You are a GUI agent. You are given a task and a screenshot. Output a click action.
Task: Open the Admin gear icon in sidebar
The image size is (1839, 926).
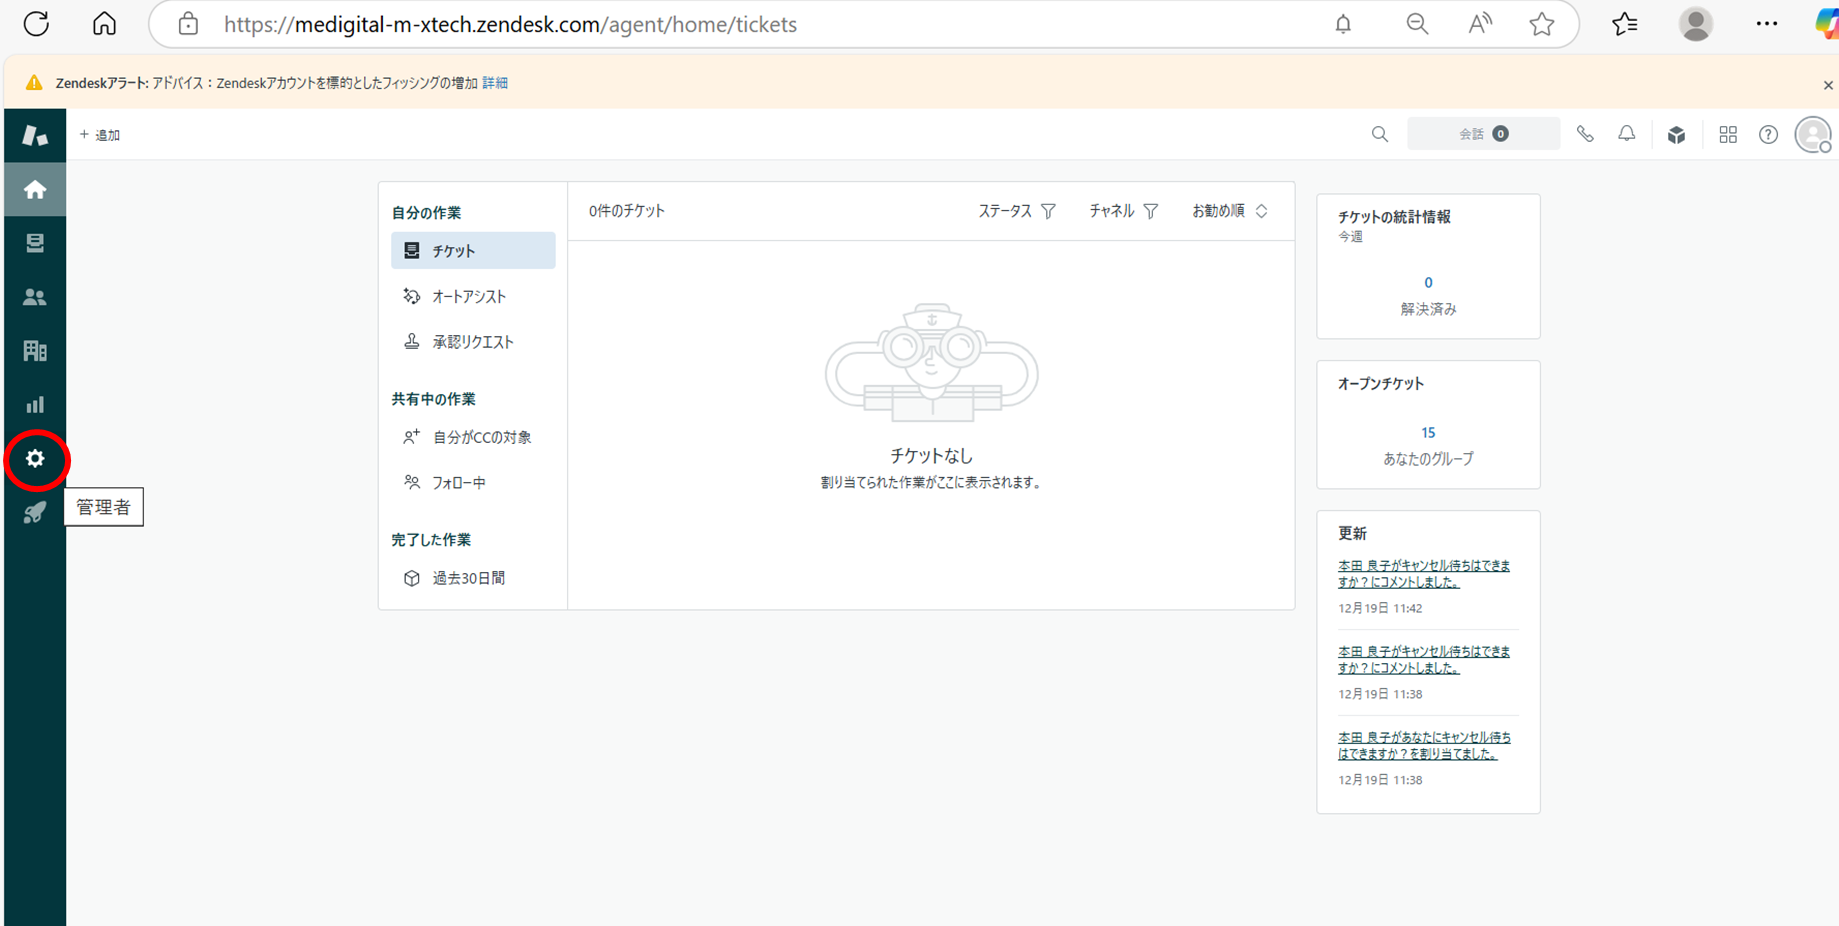point(35,459)
